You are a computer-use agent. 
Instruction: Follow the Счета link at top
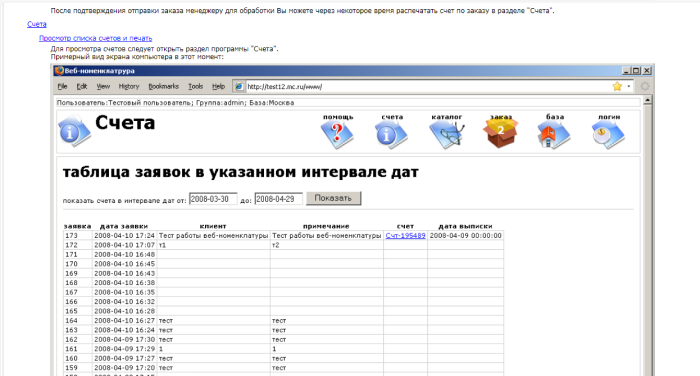point(37,24)
